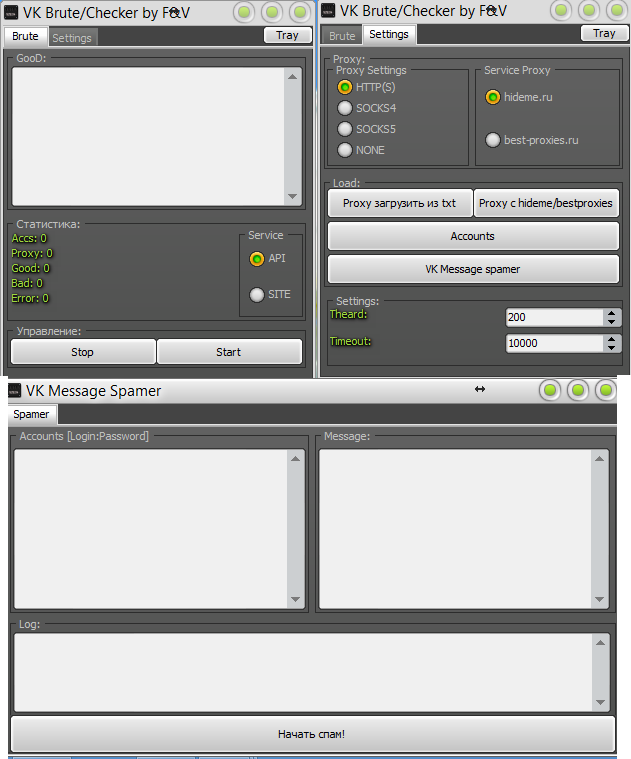
Task: Switch to the inactive Settings tab beside Brute
Action: (72, 38)
